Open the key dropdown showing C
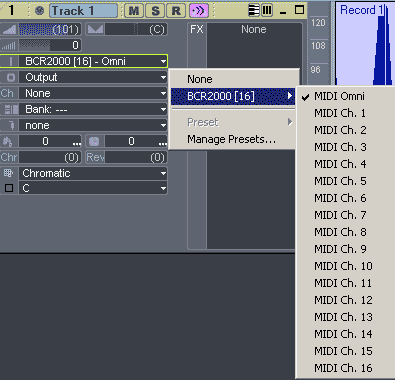Image resolution: width=395 pixels, height=380 pixels. [93, 188]
